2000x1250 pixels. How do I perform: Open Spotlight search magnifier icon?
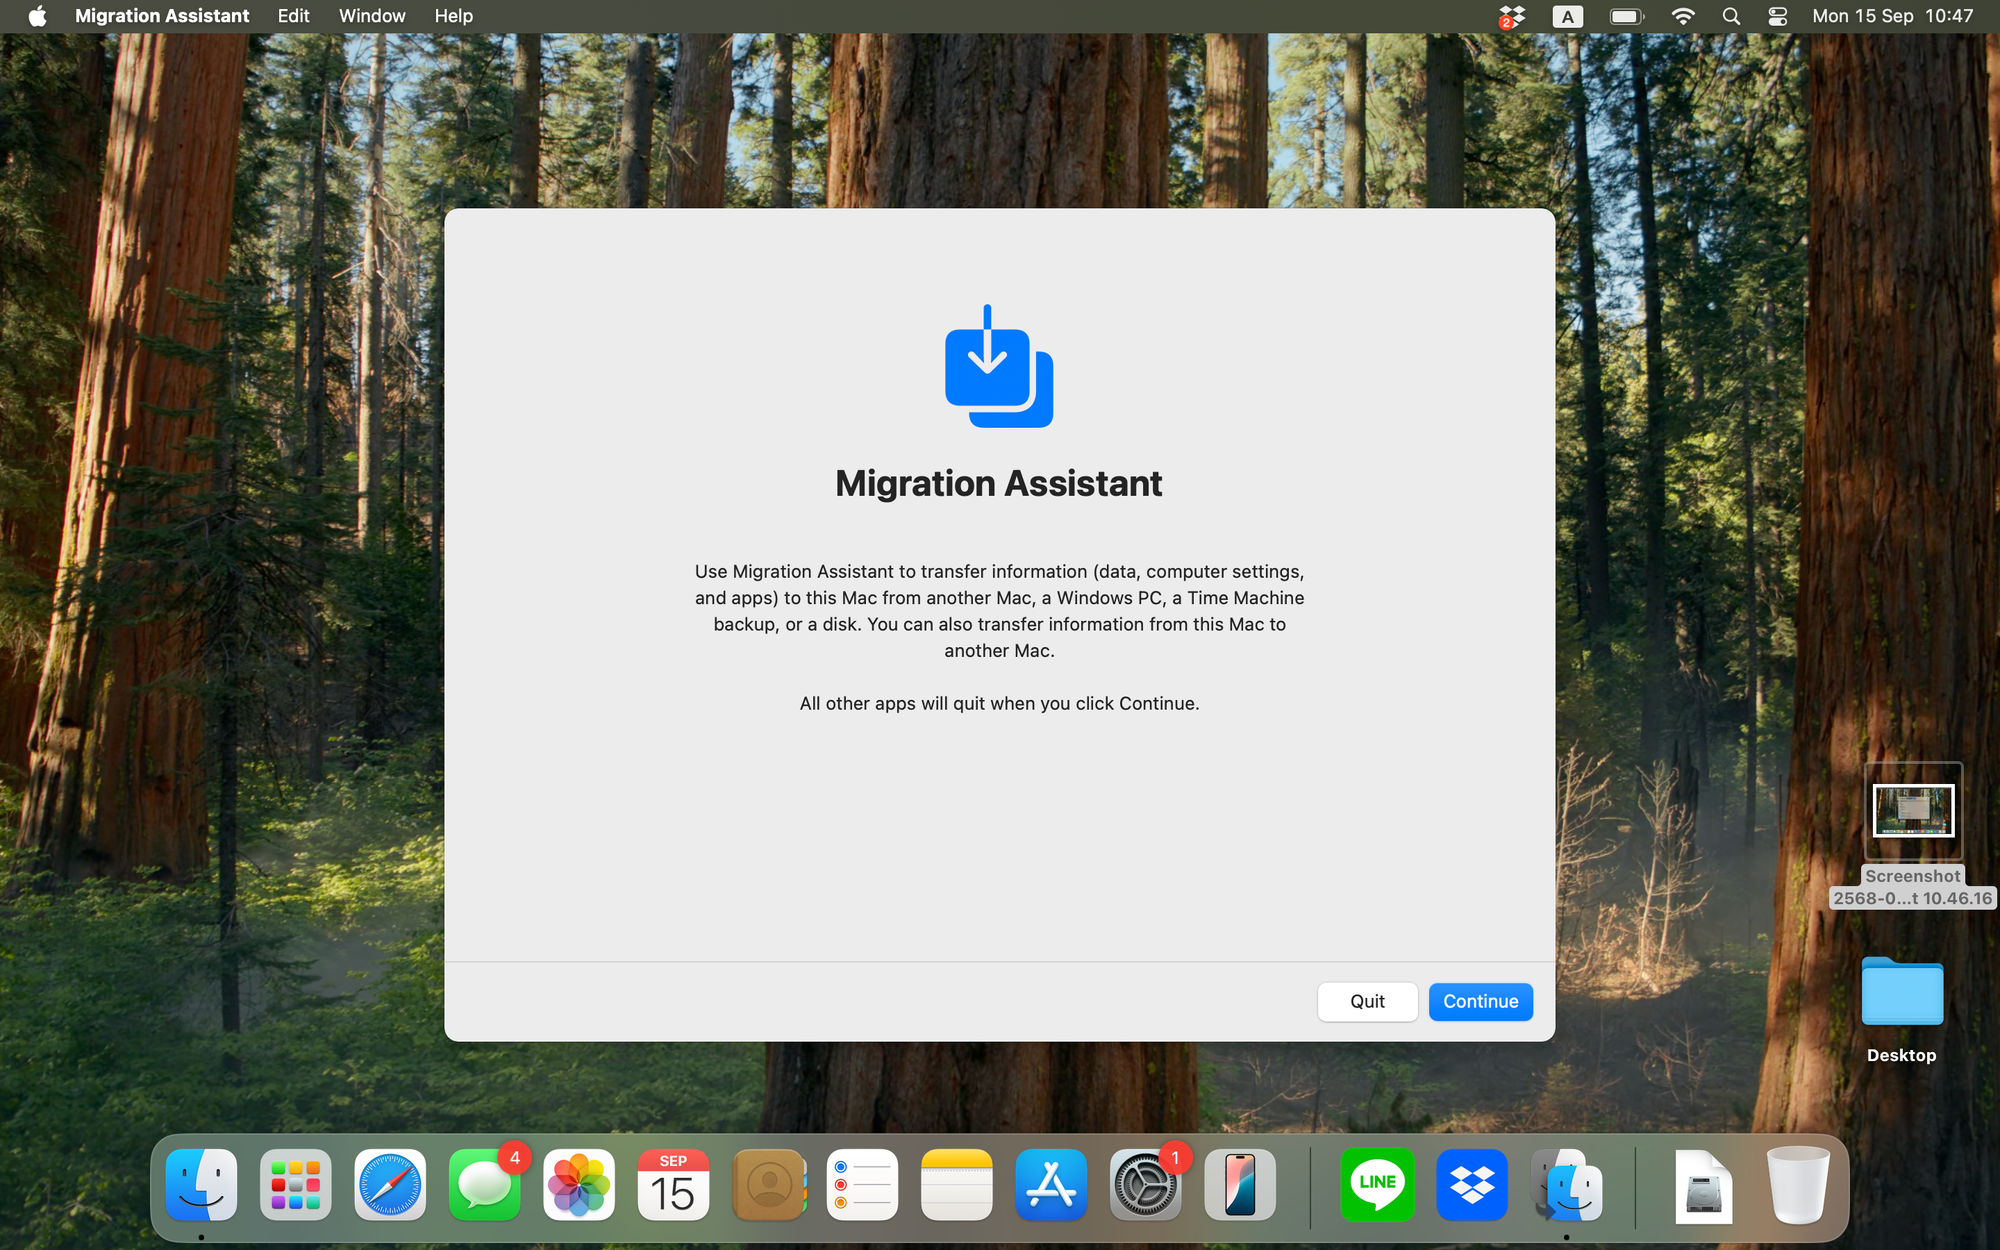[1731, 16]
